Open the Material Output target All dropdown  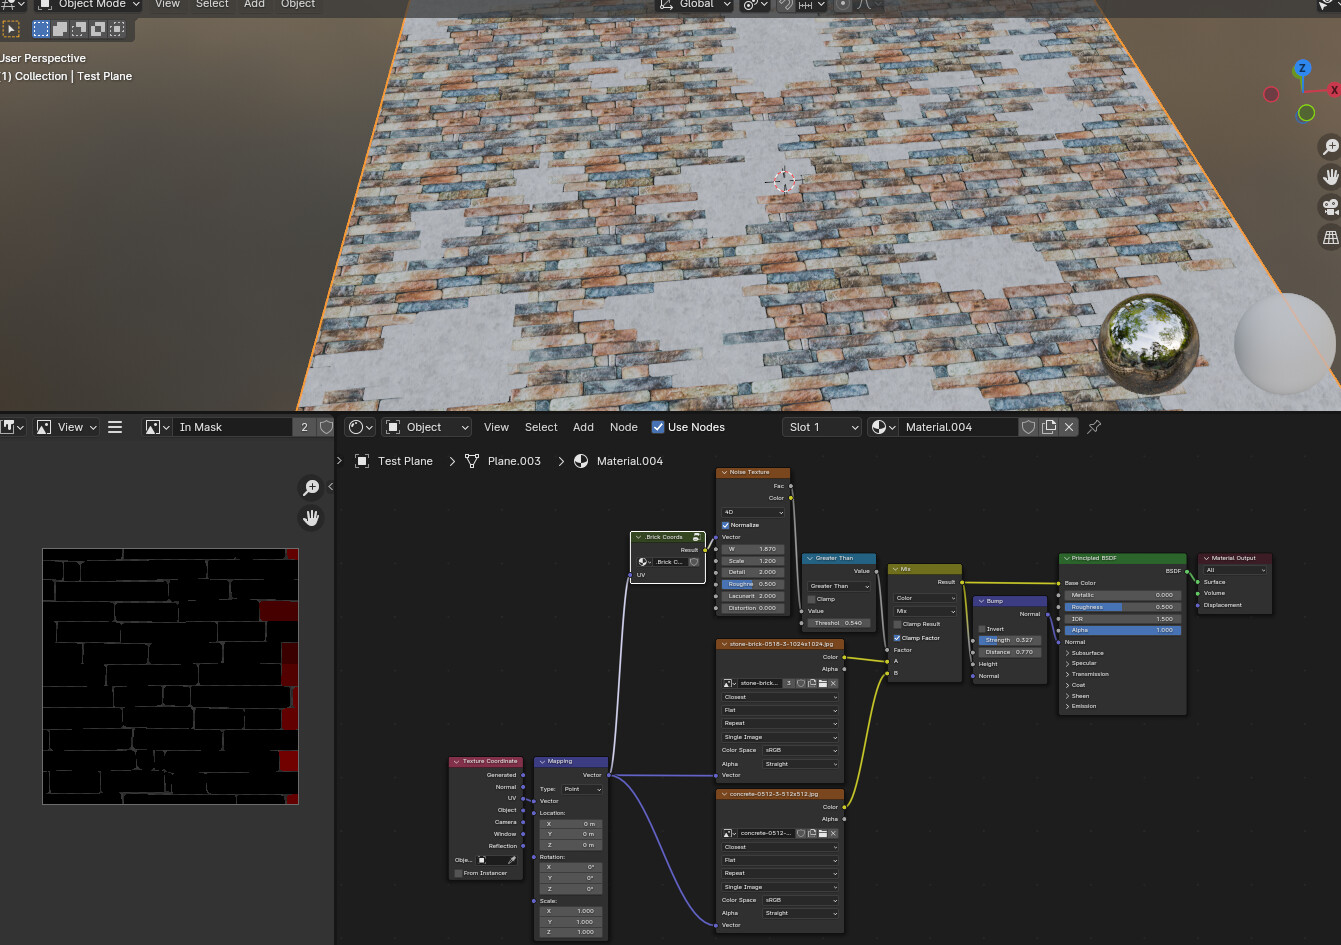[x=1236, y=570]
